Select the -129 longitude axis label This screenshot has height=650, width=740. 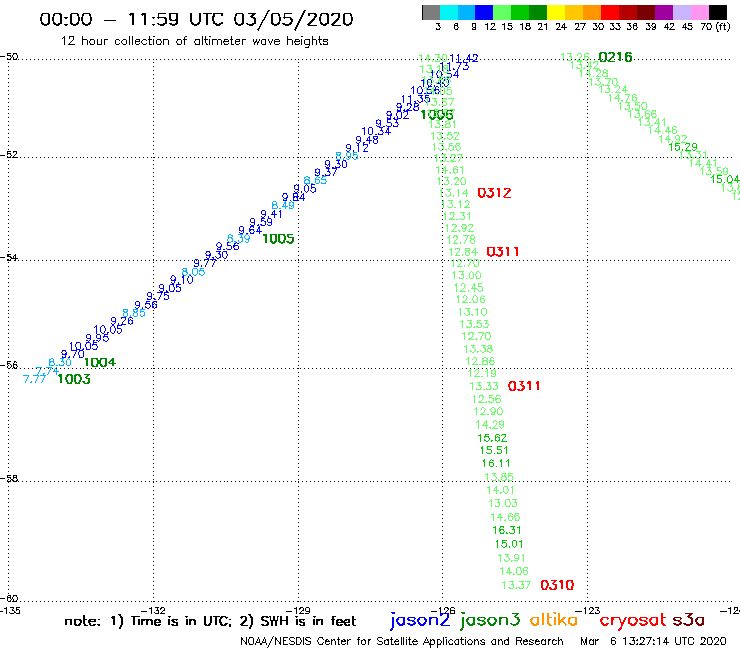click(x=298, y=610)
